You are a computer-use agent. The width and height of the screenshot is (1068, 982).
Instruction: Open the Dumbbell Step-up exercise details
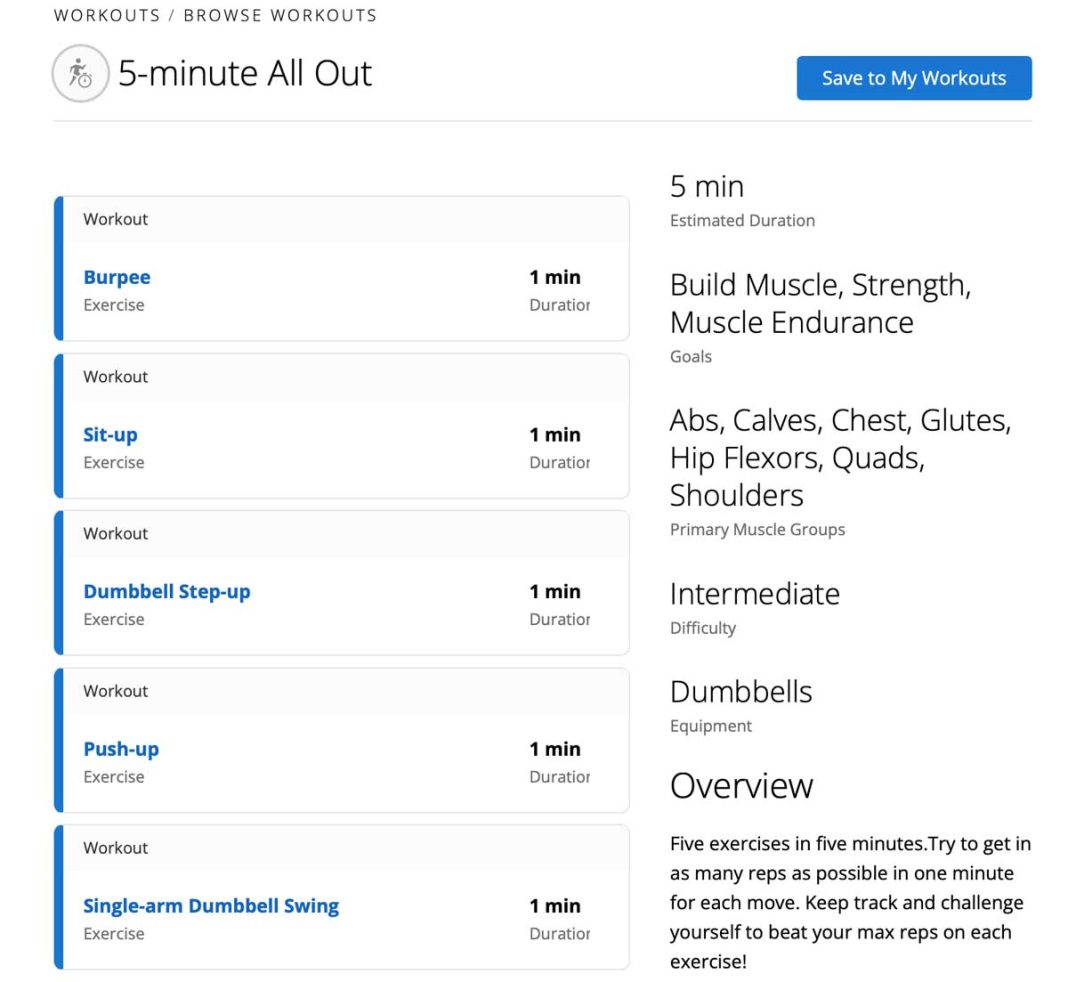coord(166,591)
